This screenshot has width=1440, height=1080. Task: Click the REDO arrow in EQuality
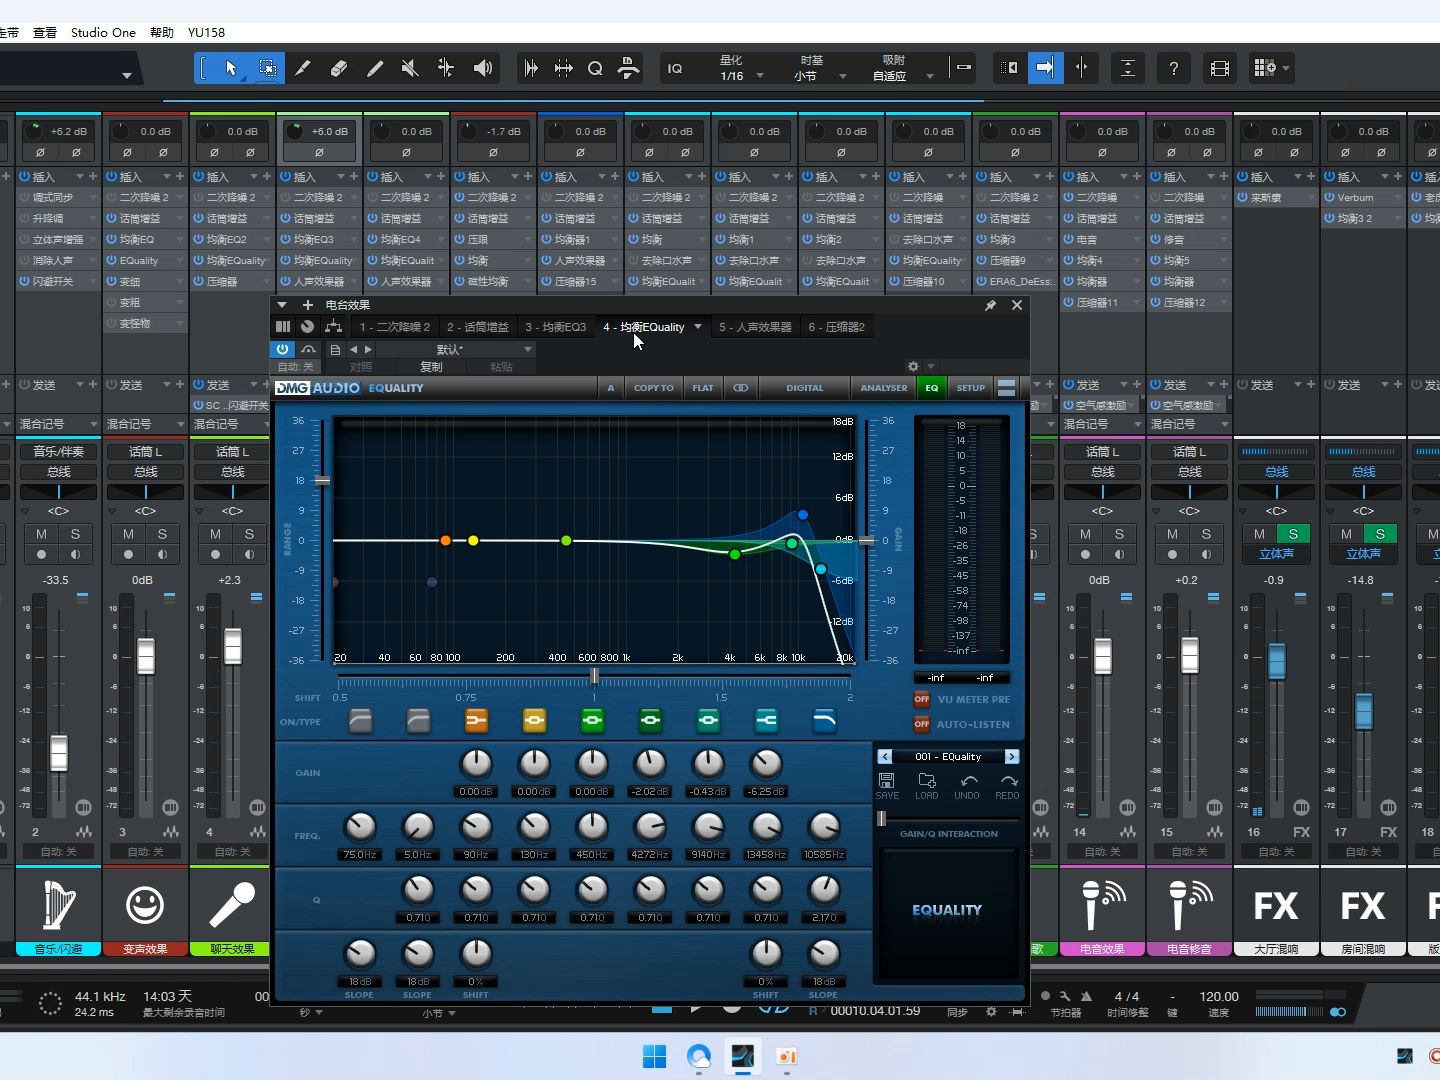pos(1007,785)
